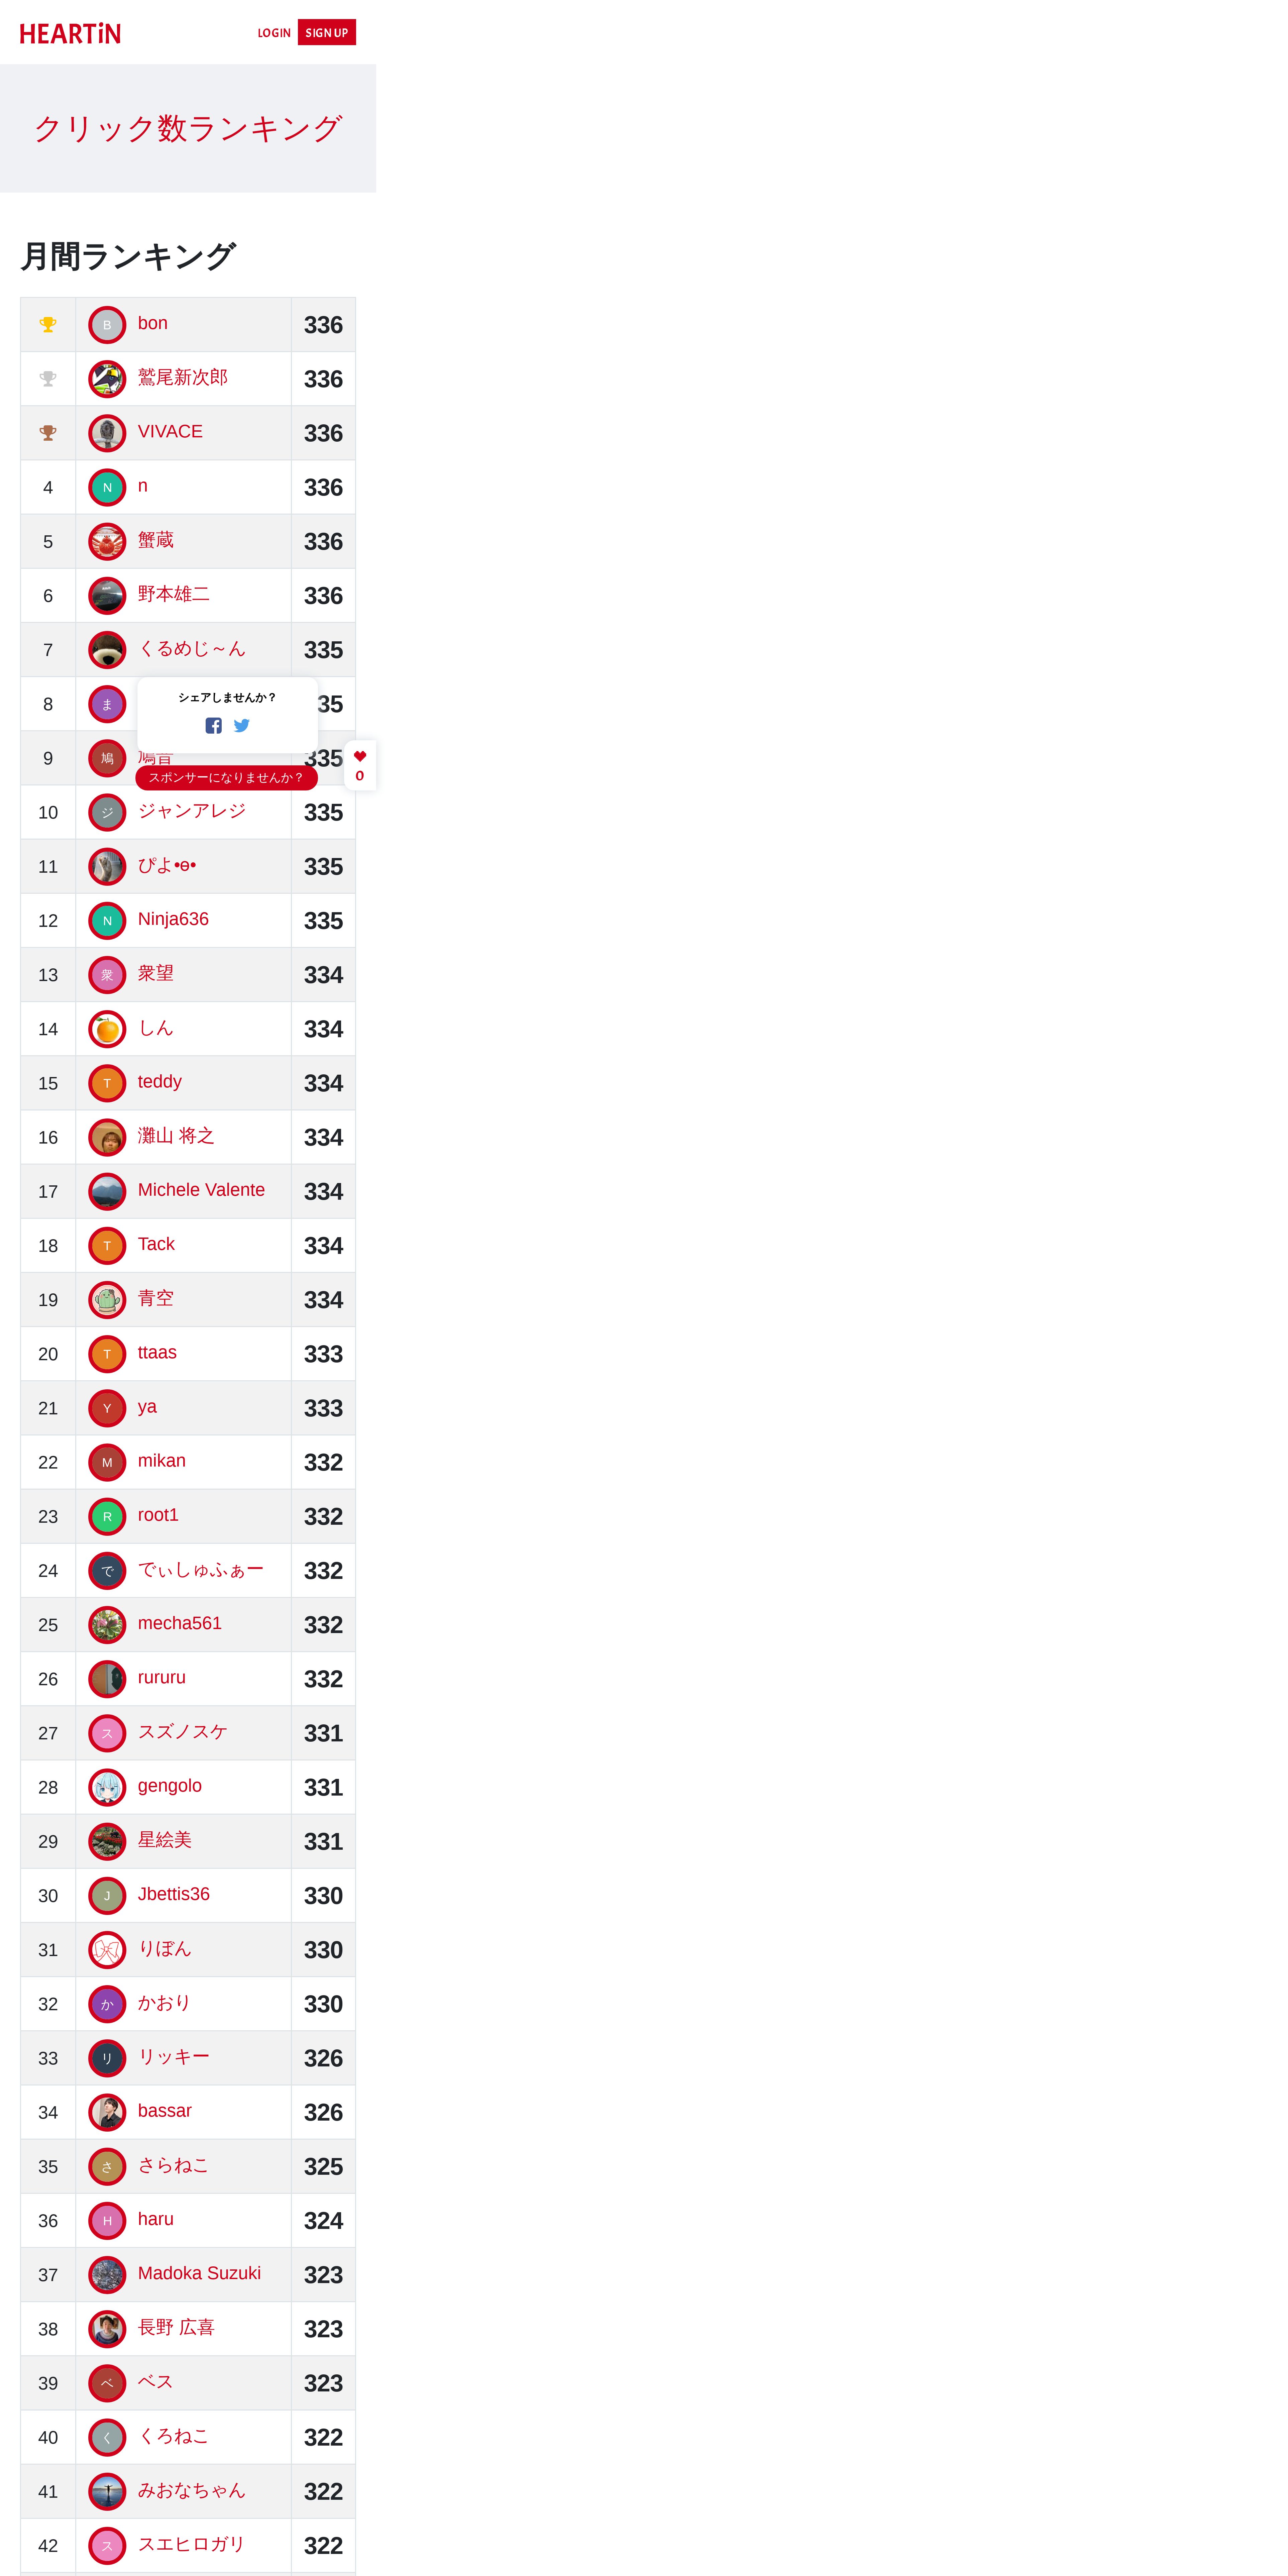Viewport: 1288px width, 2576px height.
Task: Click the crab avatar of 蟹蔵
Action: [107, 541]
